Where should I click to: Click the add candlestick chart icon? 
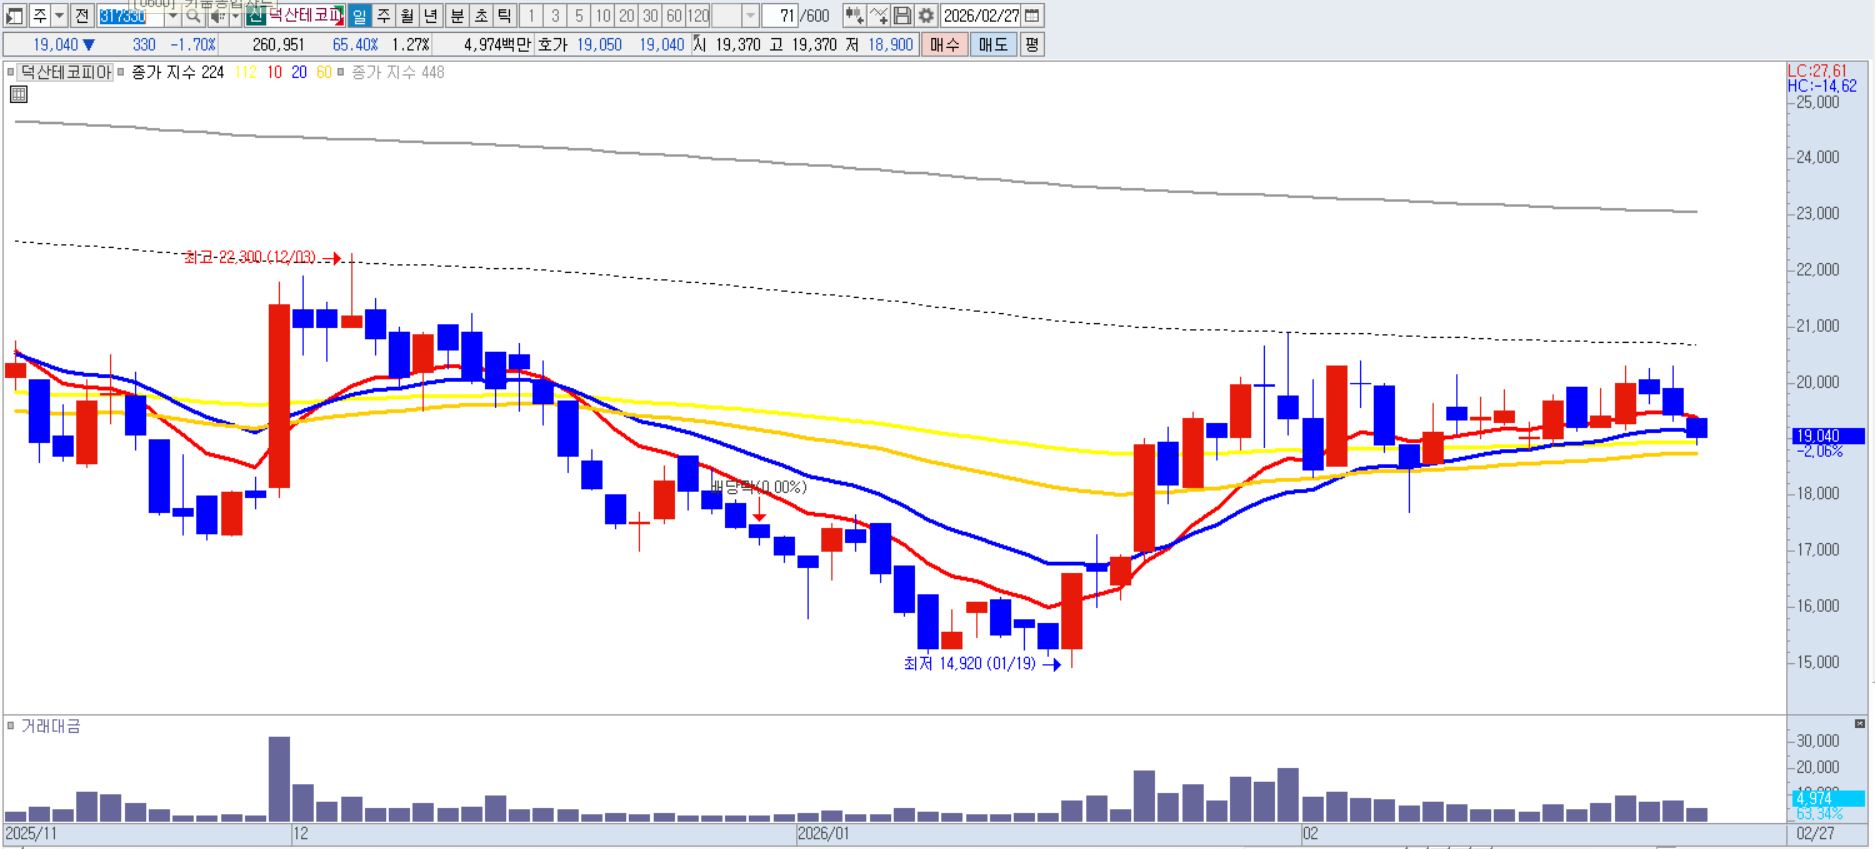tap(854, 16)
